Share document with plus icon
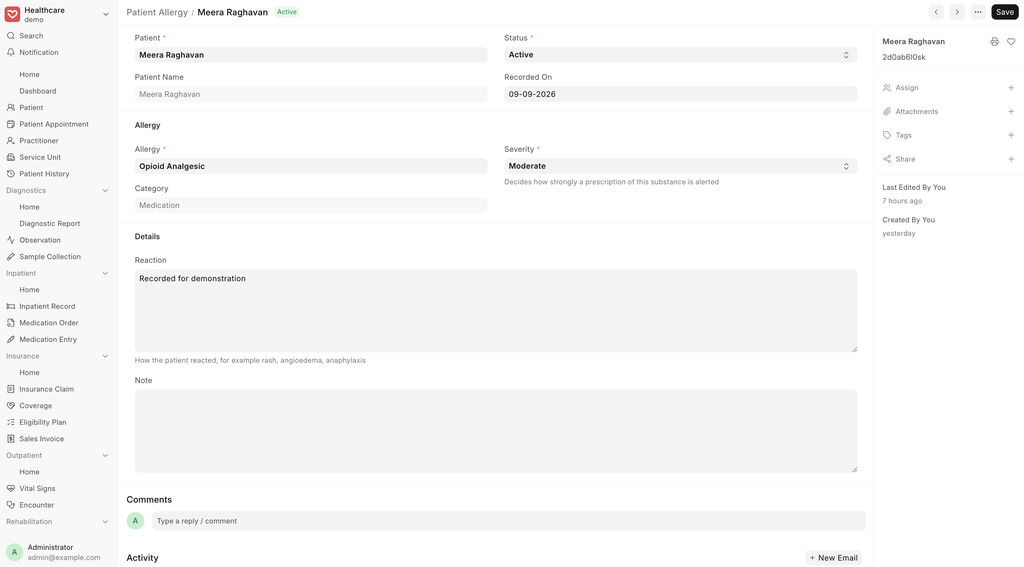Viewport: 1024px width, 567px height. point(1011,159)
